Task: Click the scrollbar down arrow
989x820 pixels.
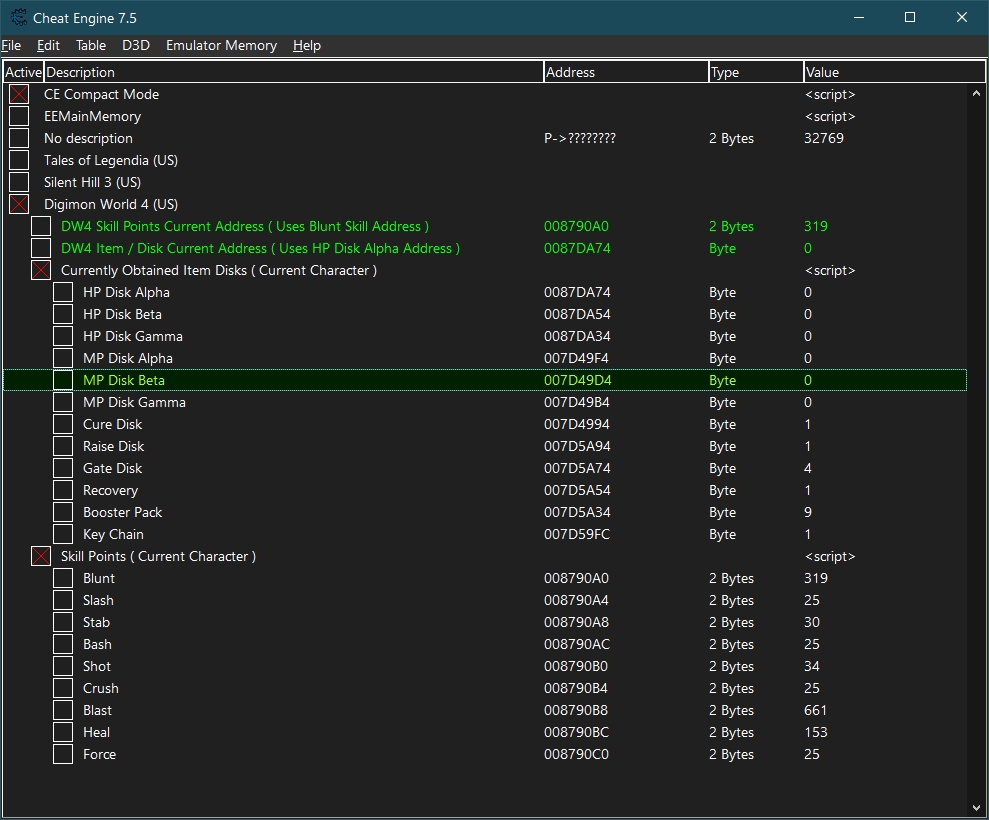Action: coord(976,807)
